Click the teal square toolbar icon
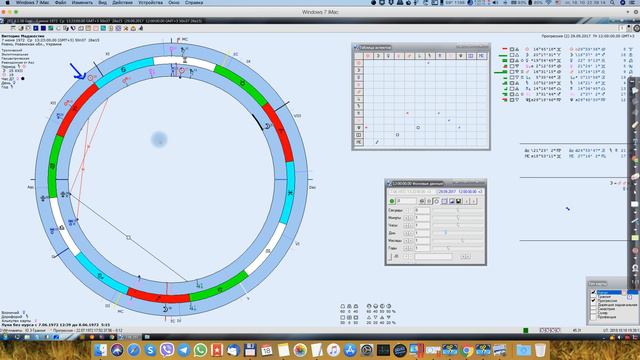The width and height of the screenshot is (640, 360). 103,28
